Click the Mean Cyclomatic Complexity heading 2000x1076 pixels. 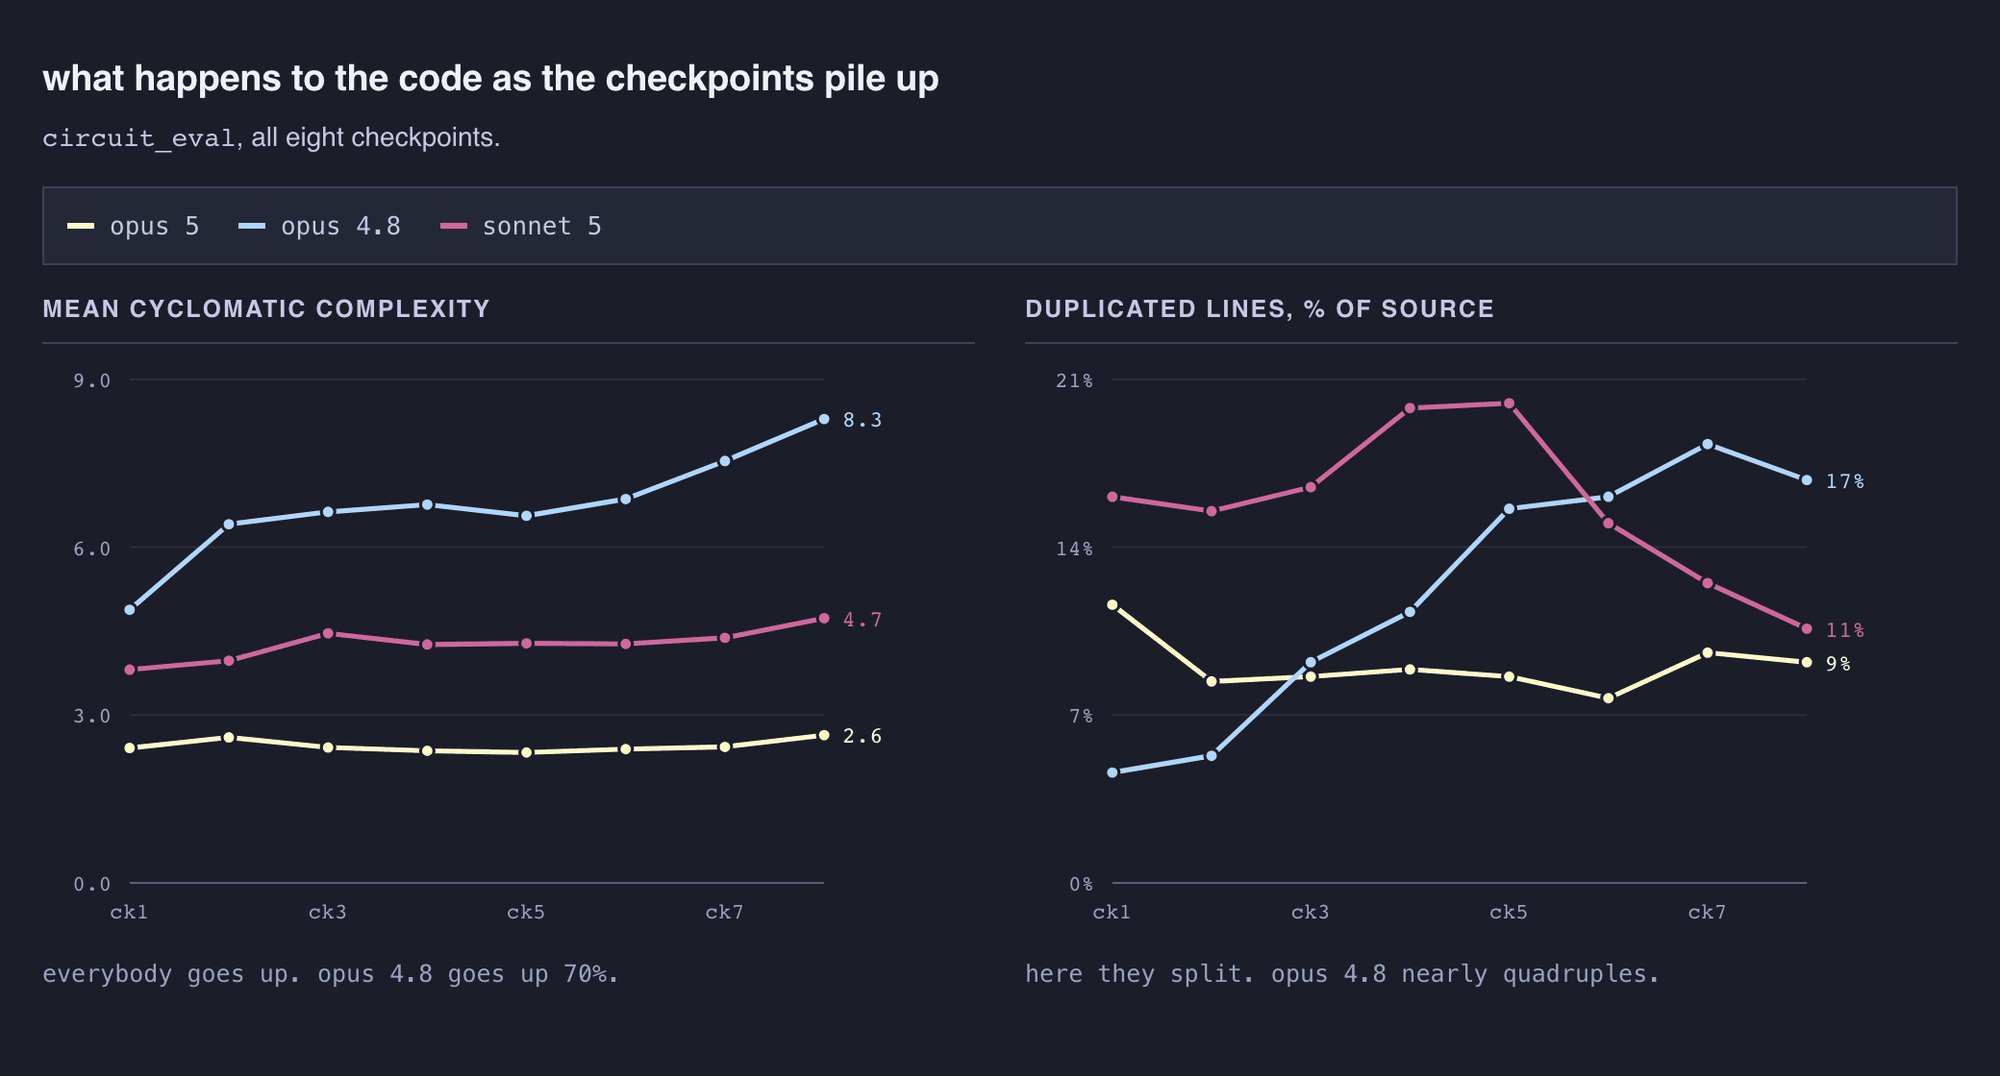(266, 309)
